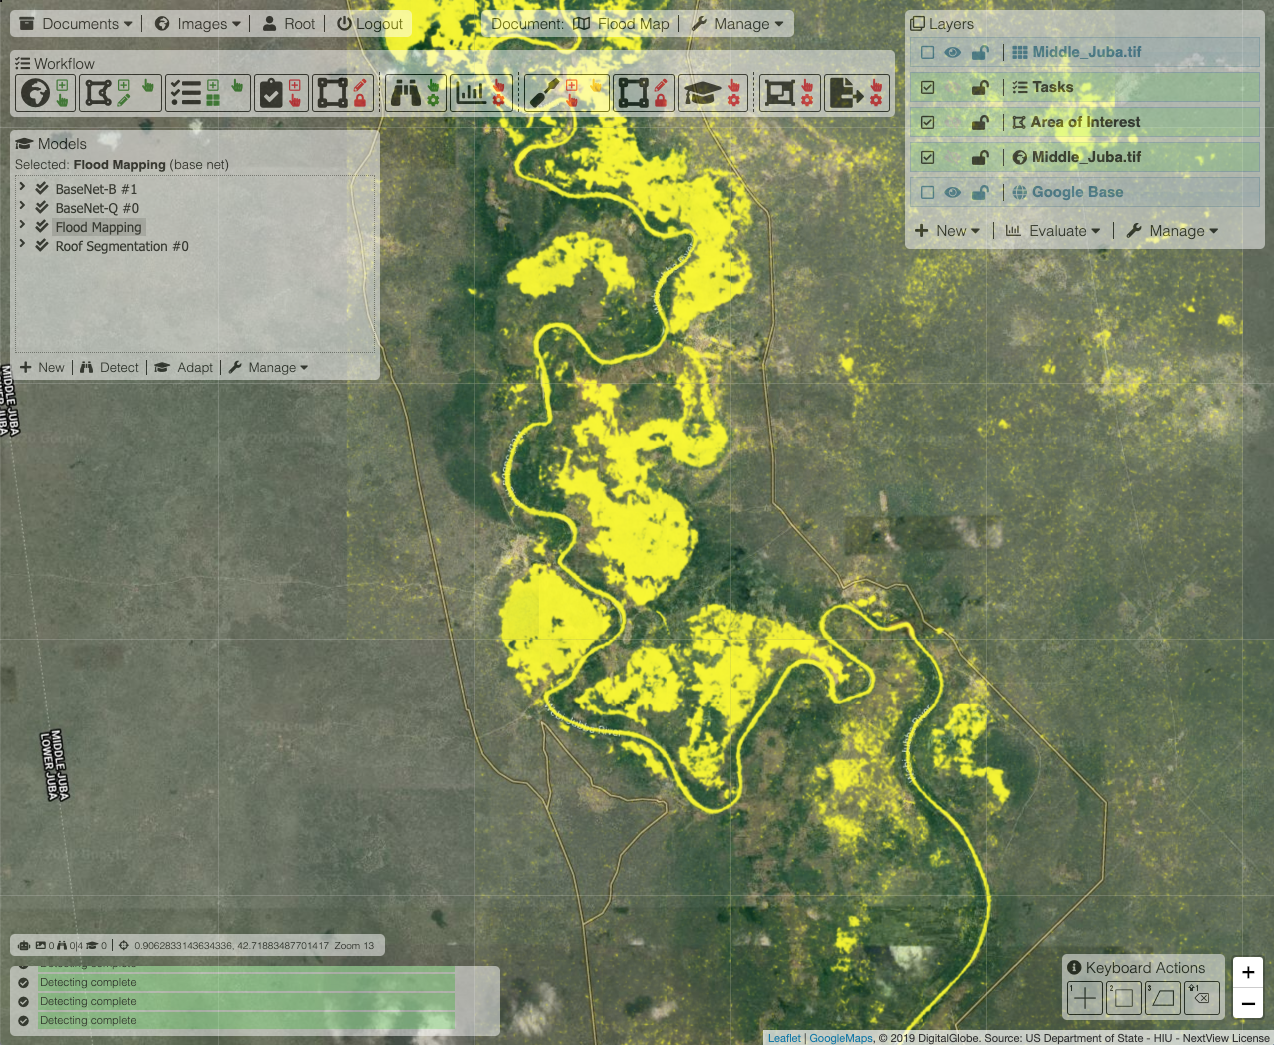The width and height of the screenshot is (1274, 1045).
Task: Select rectangle keyboard action 2
Action: coord(1124,997)
